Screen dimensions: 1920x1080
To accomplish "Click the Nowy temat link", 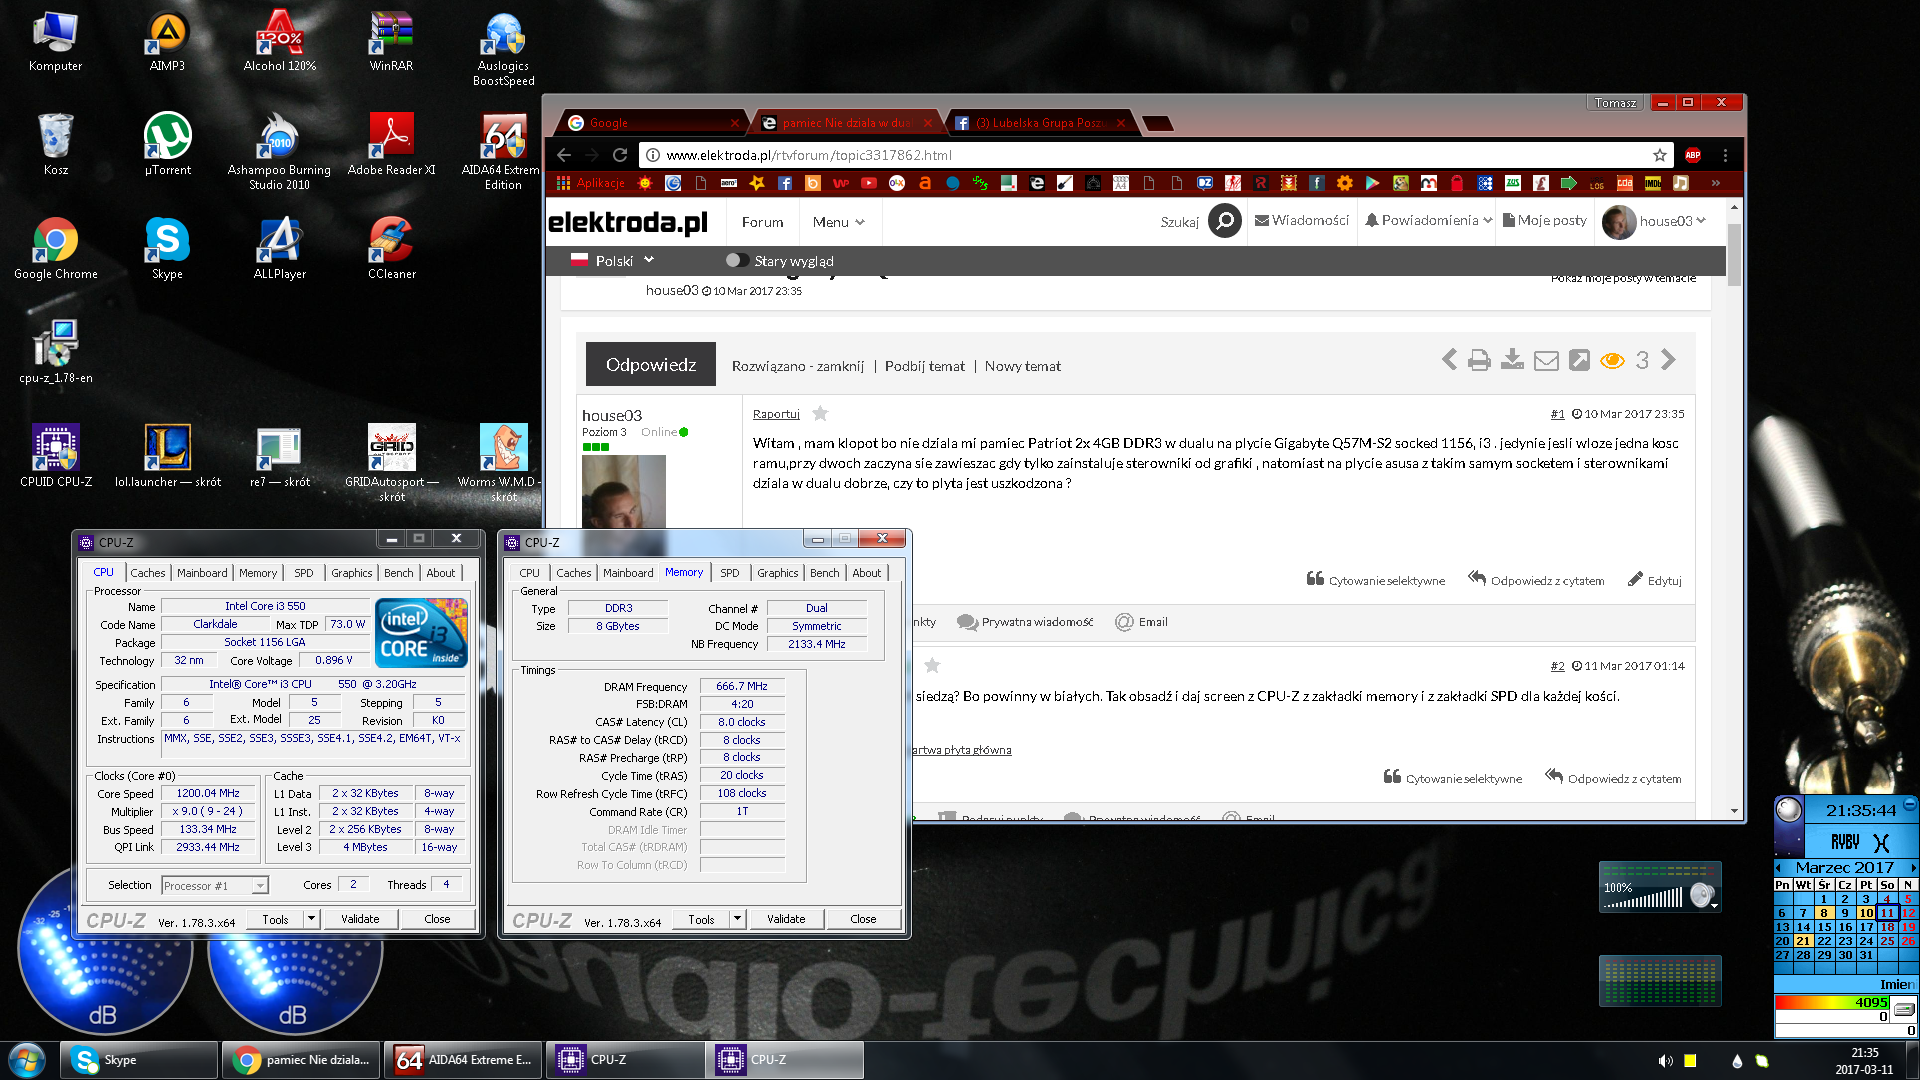I will click(x=1023, y=367).
